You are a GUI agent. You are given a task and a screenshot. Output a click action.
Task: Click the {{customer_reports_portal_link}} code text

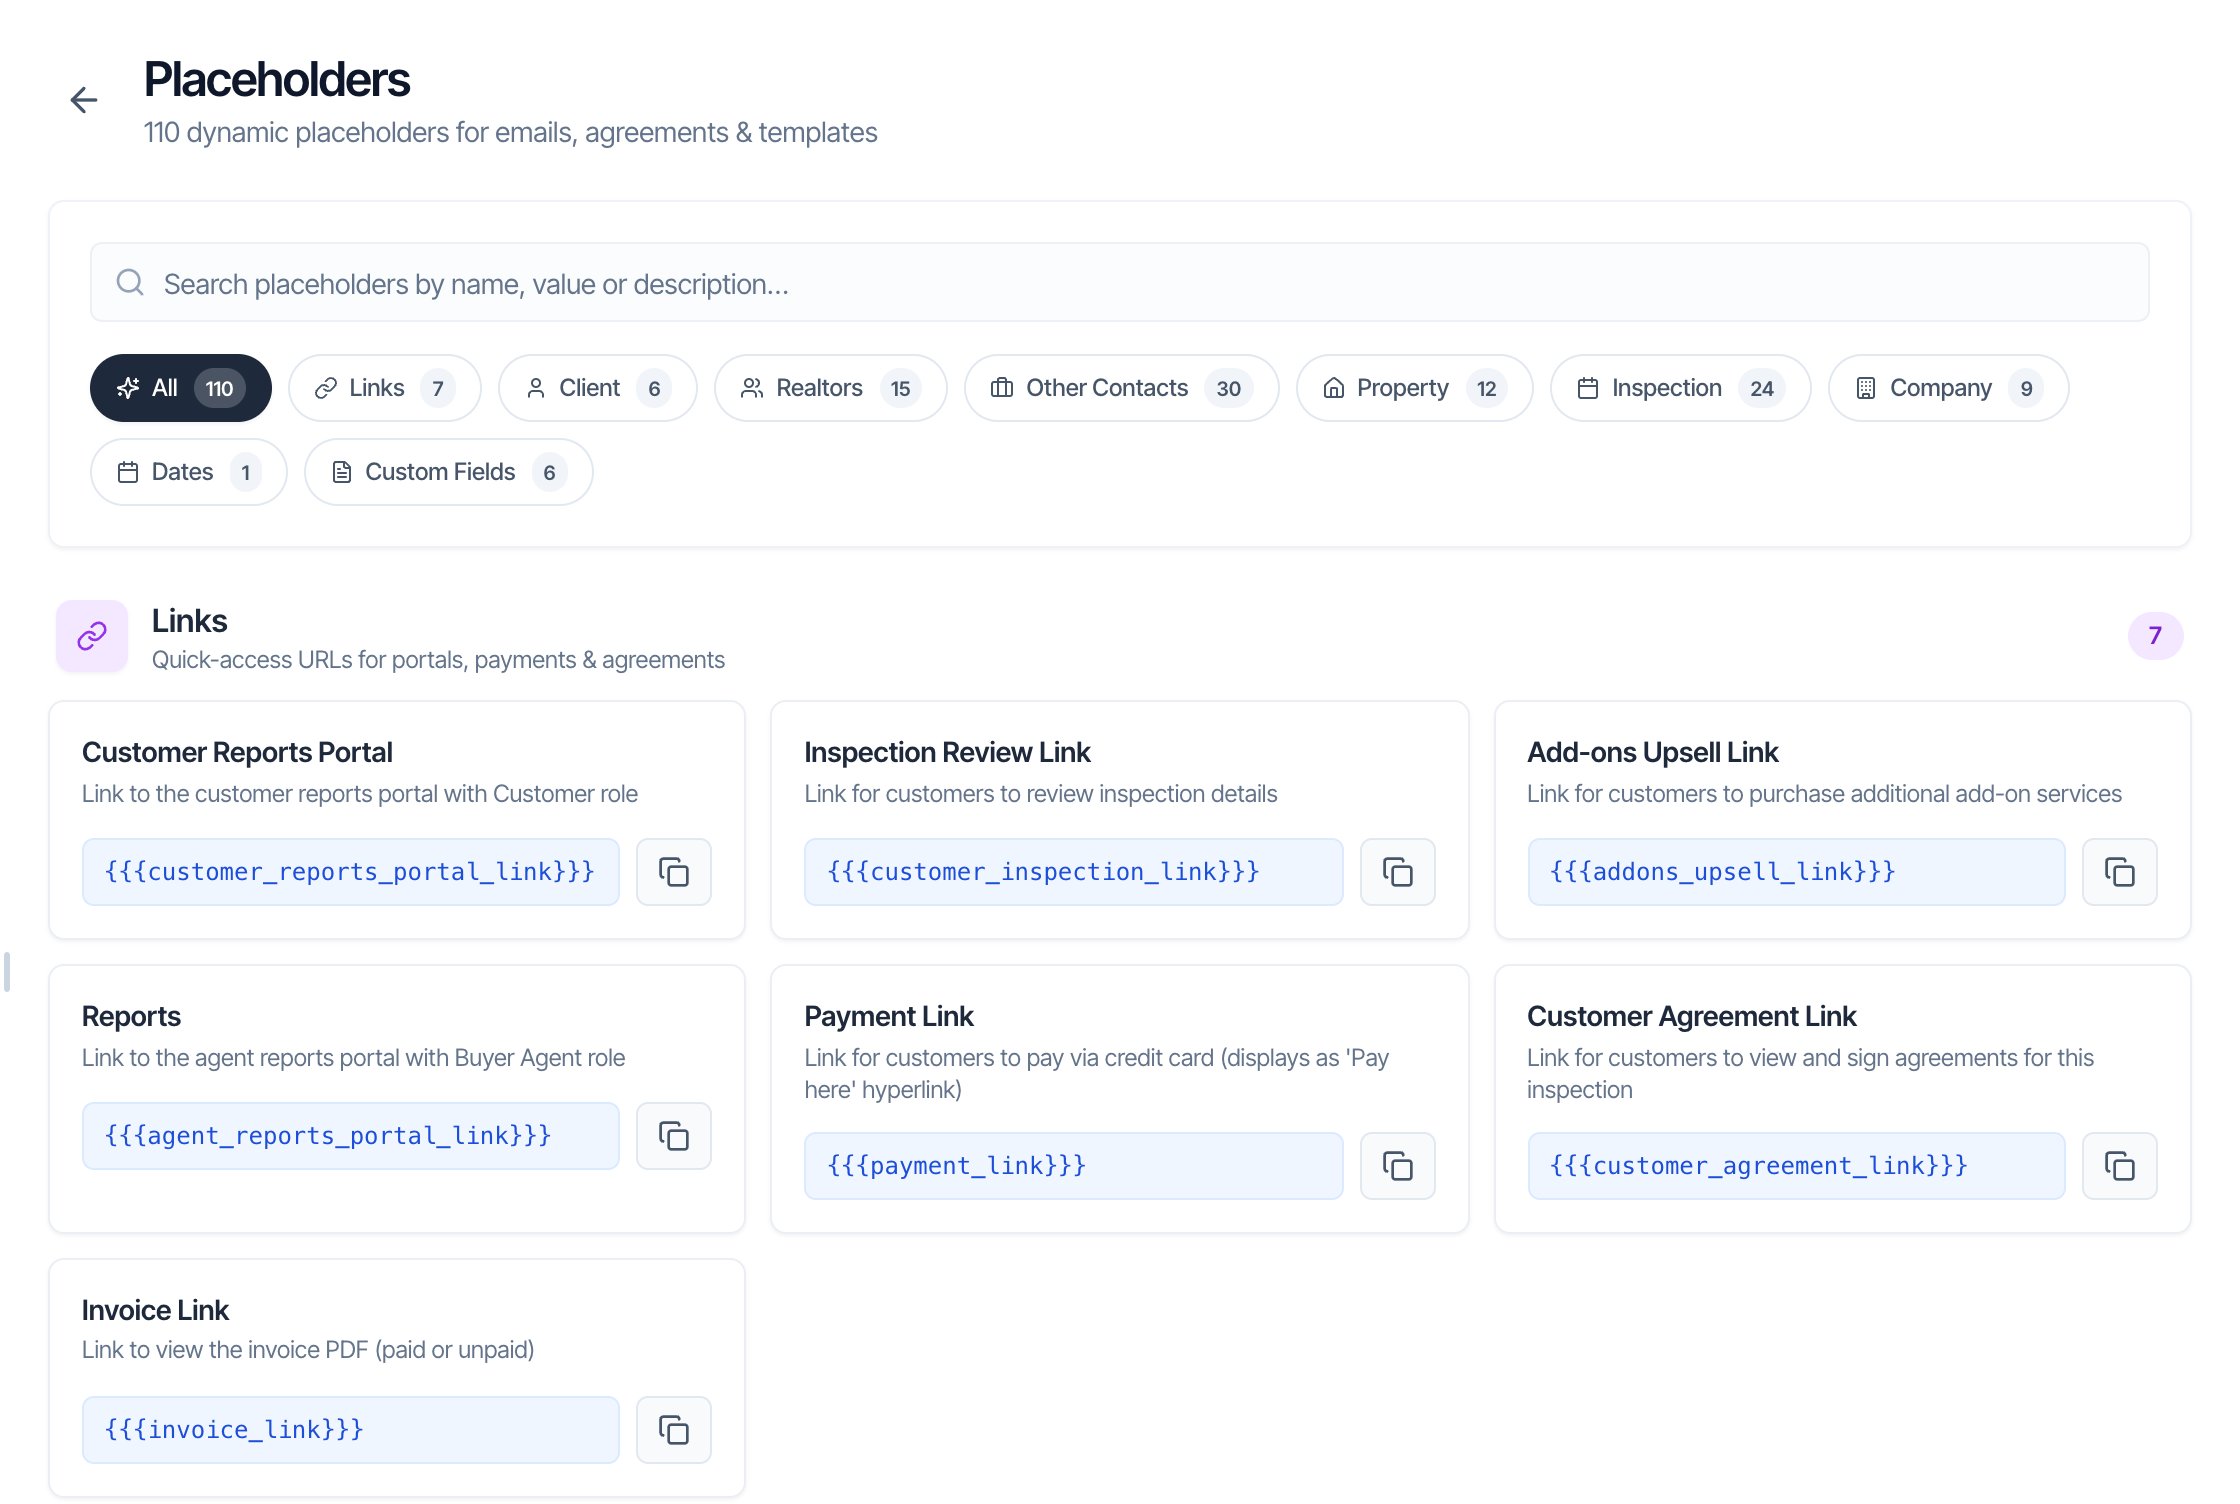tap(350, 872)
